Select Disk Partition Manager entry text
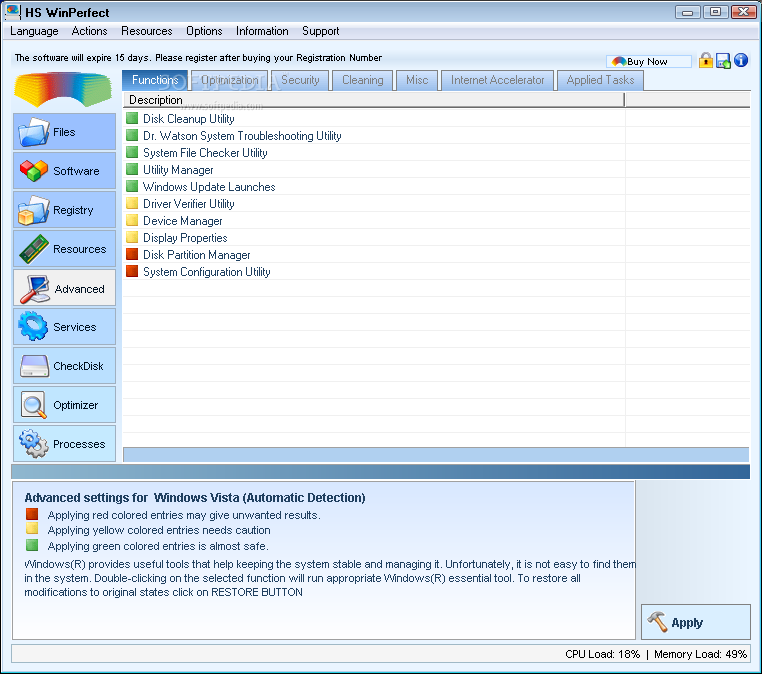Screen dimensions: 762x674 (x=196, y=255)
